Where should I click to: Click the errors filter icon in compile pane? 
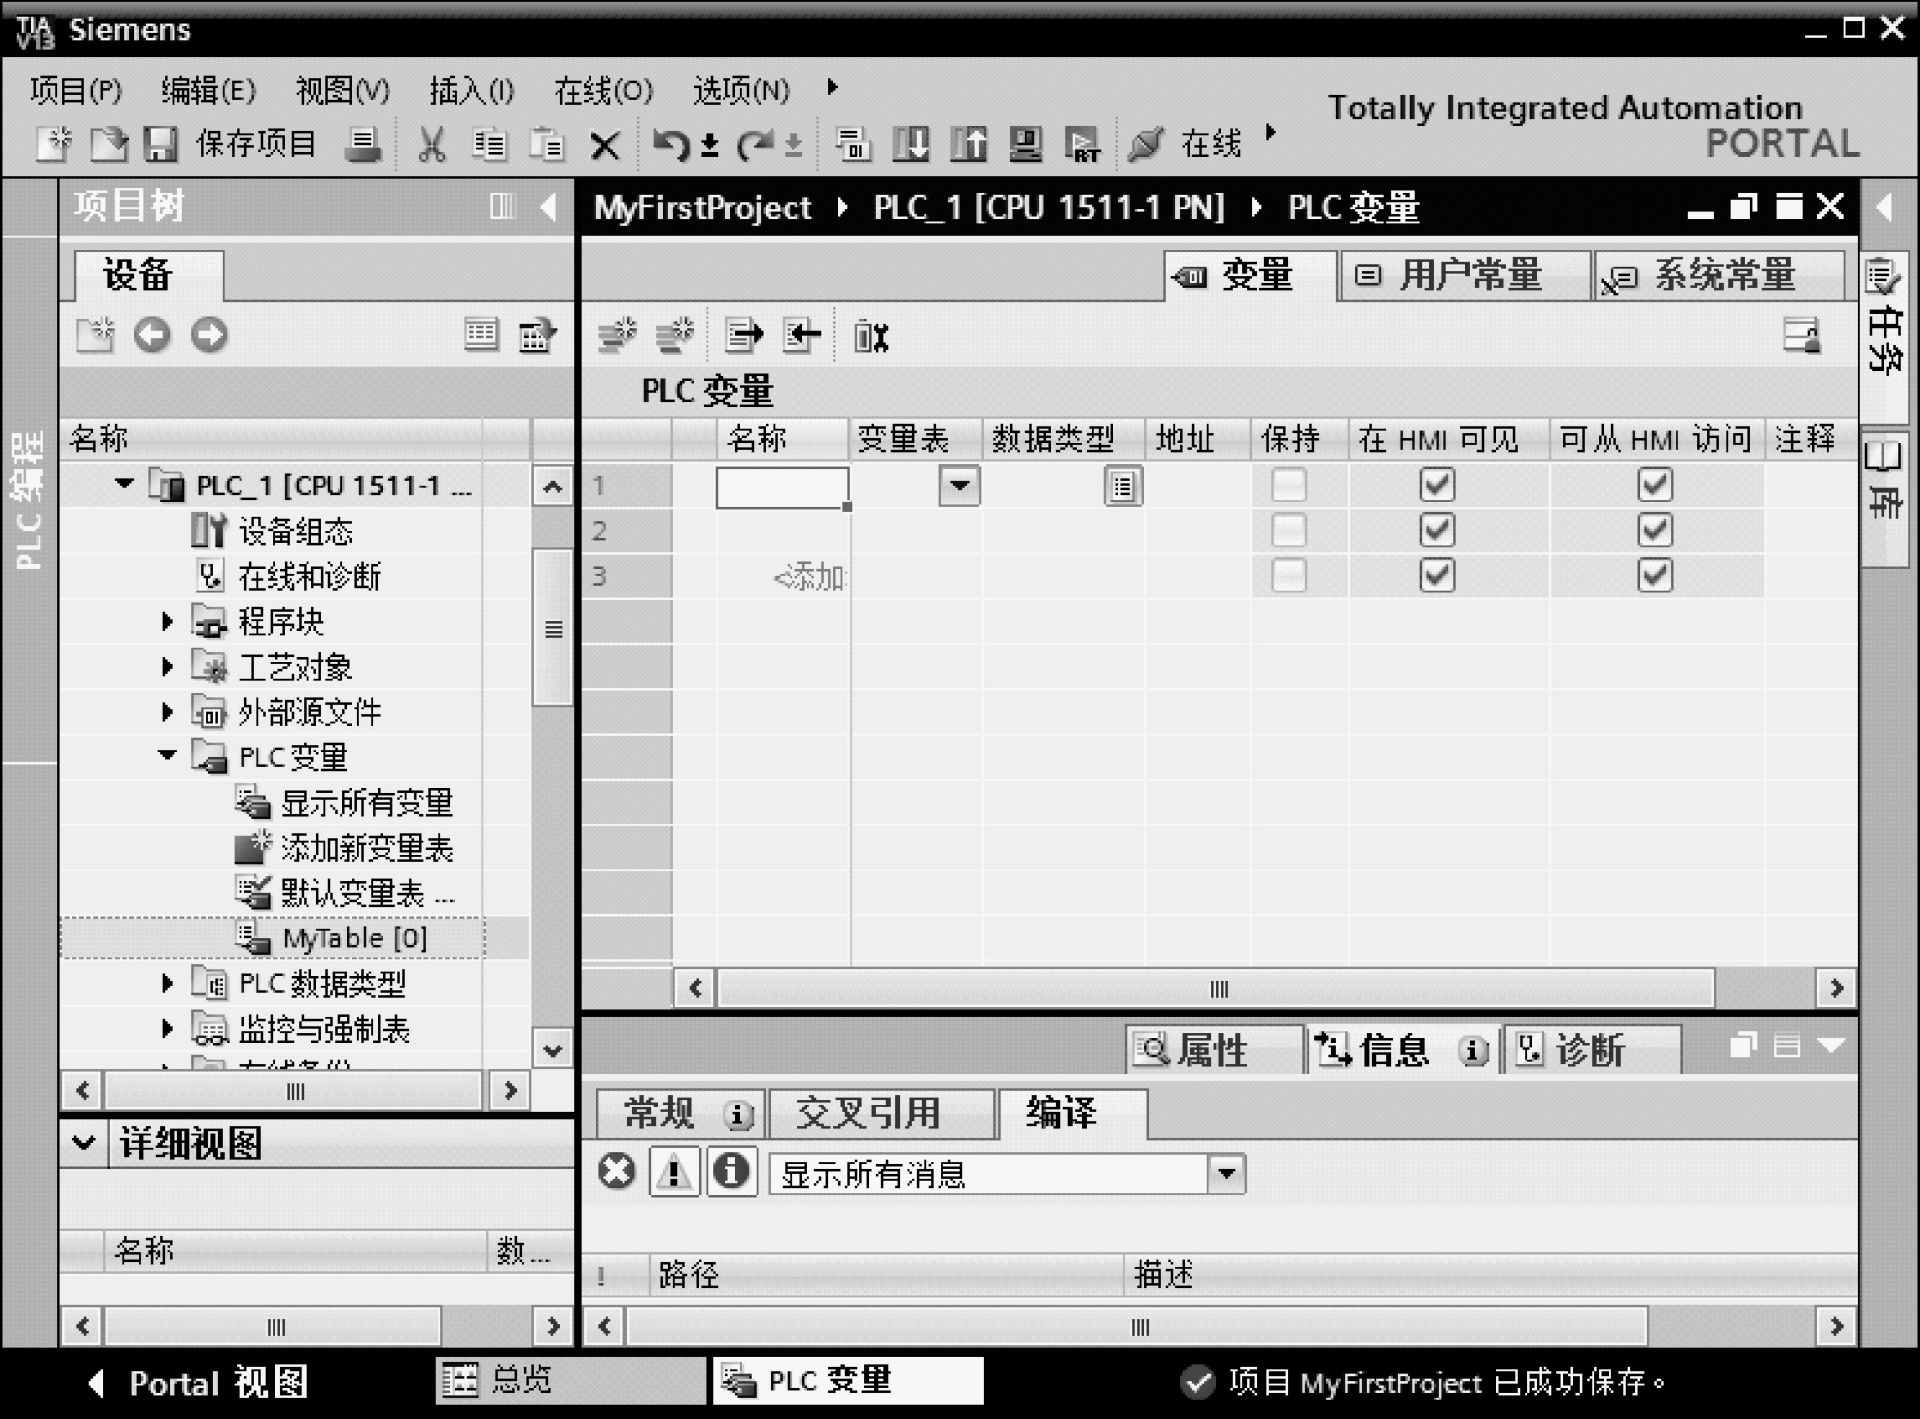coord(617,1170)
